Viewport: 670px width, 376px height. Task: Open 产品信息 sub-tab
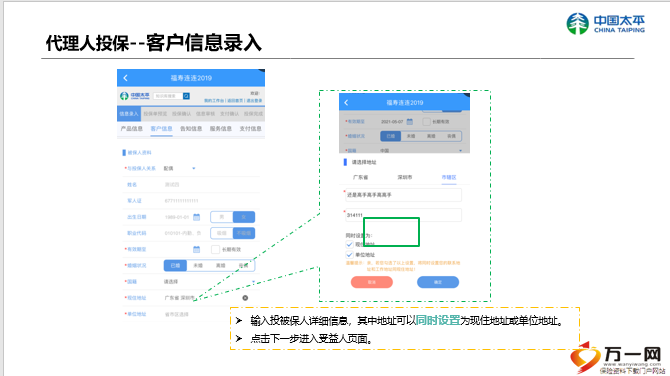pos(132,129)
